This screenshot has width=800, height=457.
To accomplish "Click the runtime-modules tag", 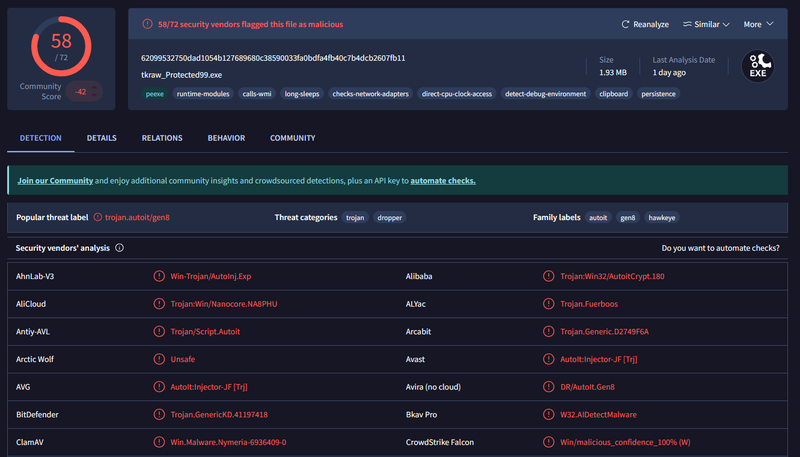I will (203, 94).
